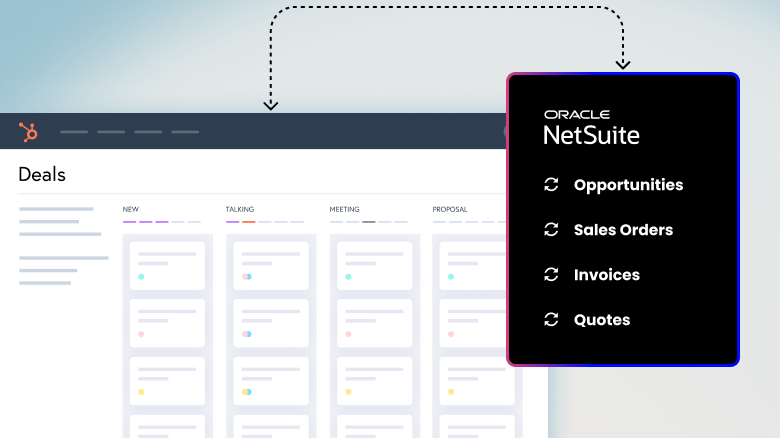Select the NEW pipeline column header
This screenshot has height=438, width=780.
click(x=131, y=210)
